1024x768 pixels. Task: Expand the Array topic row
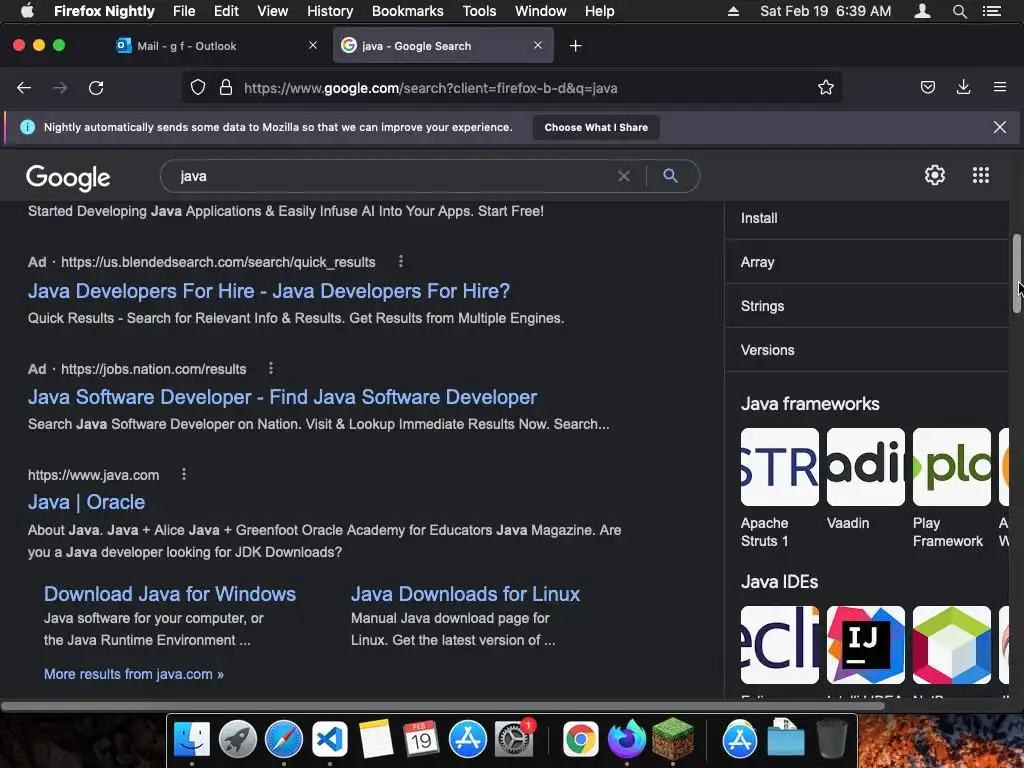(x=867, y=262)
